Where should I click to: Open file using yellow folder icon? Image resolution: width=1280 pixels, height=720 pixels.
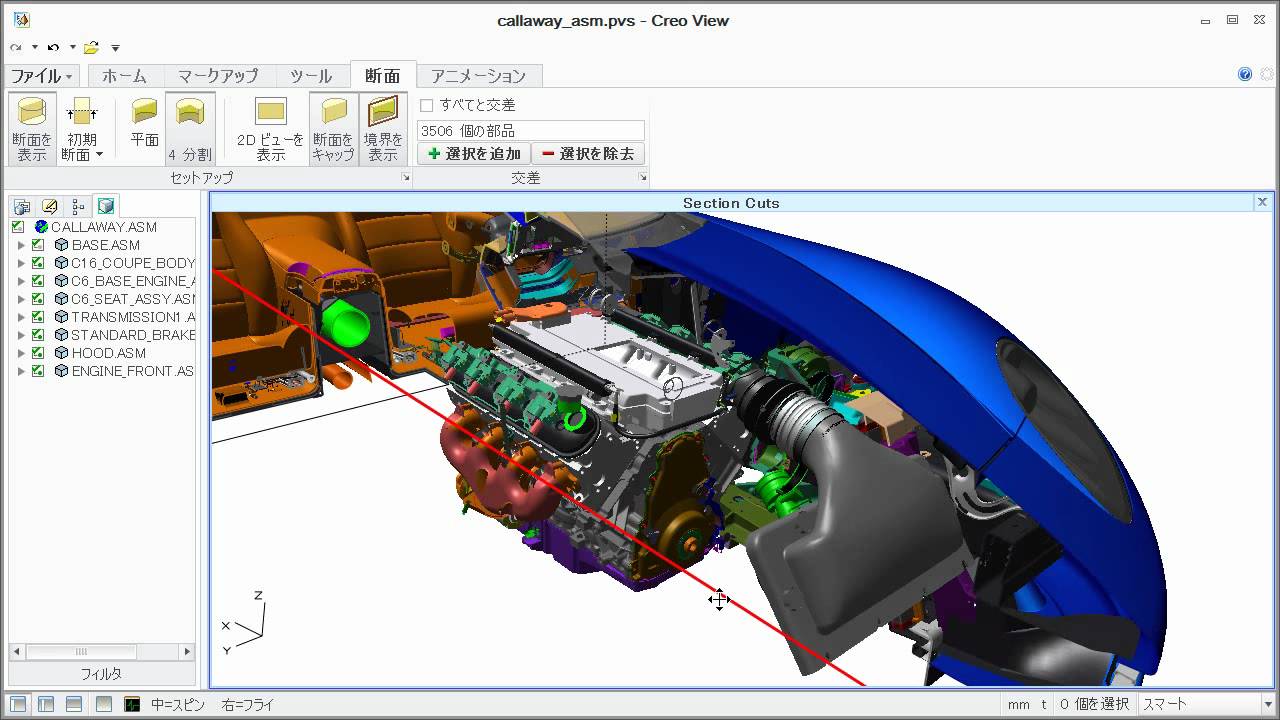click(91, 47)
